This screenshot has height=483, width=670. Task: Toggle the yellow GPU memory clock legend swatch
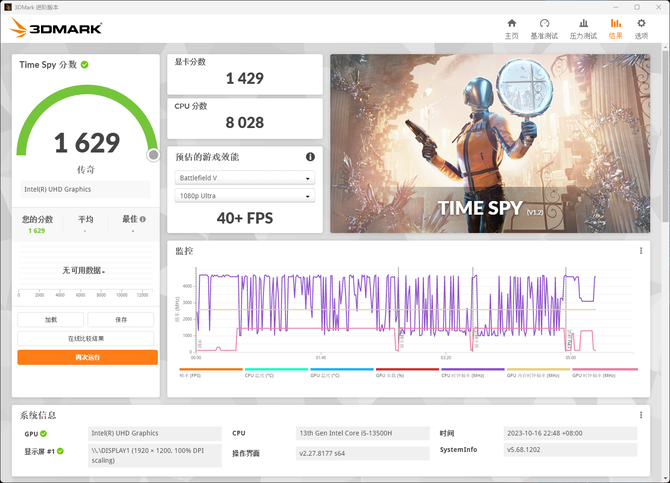click(538, 369)
